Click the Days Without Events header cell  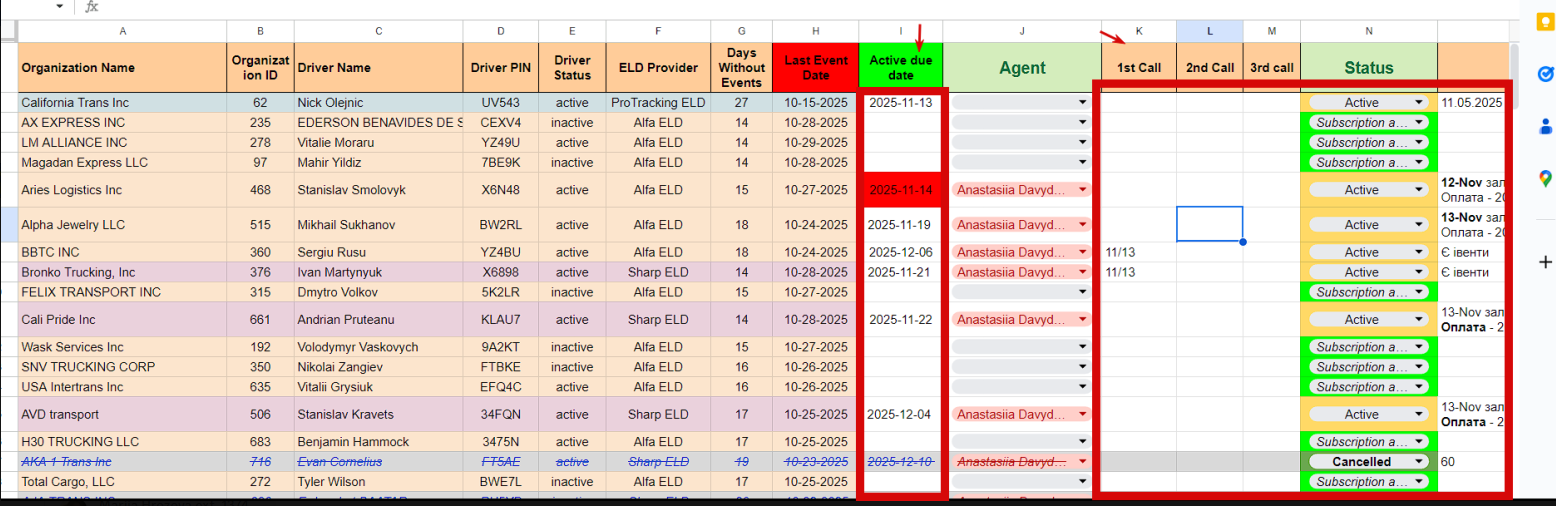[x=741, y=68]
